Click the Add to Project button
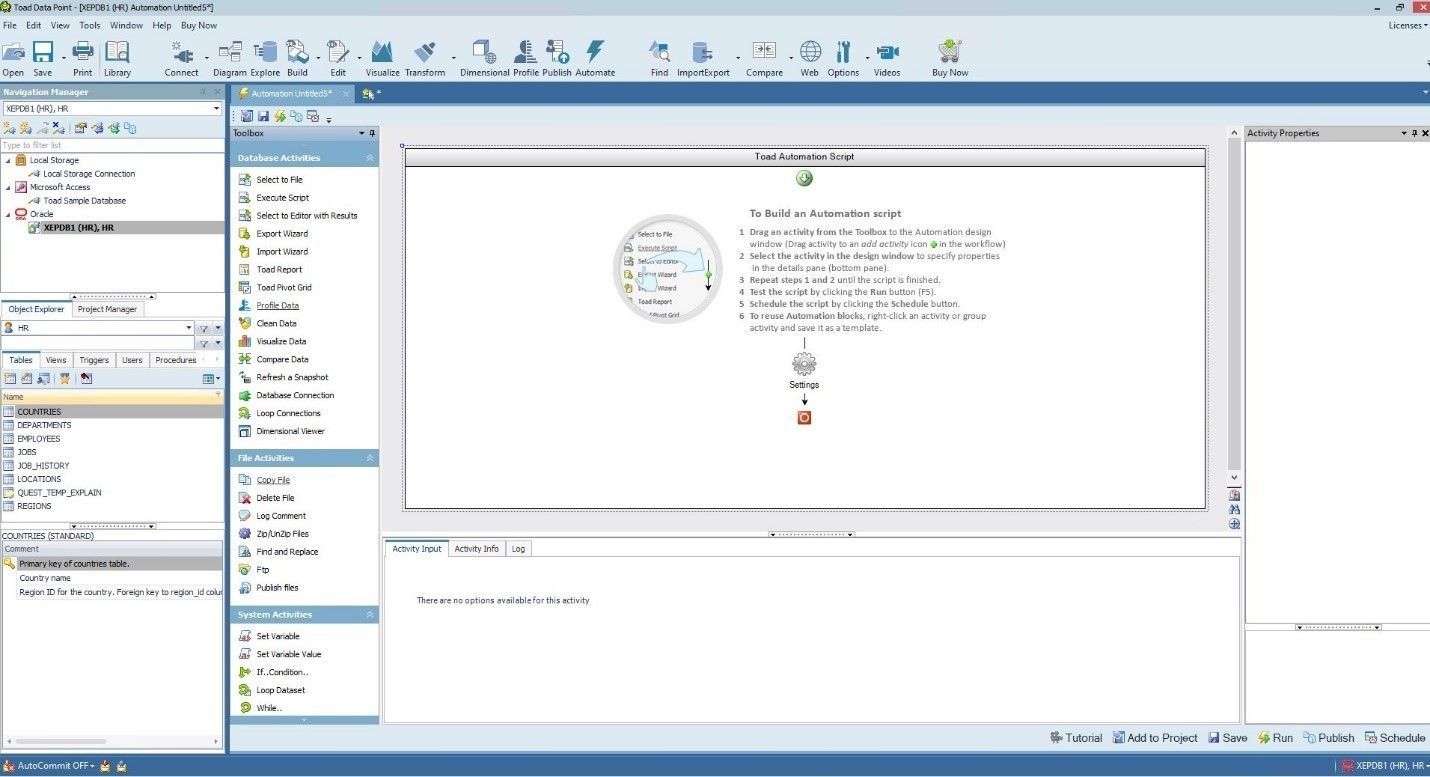The image size is (1430, 777). tap(1155, 738)
